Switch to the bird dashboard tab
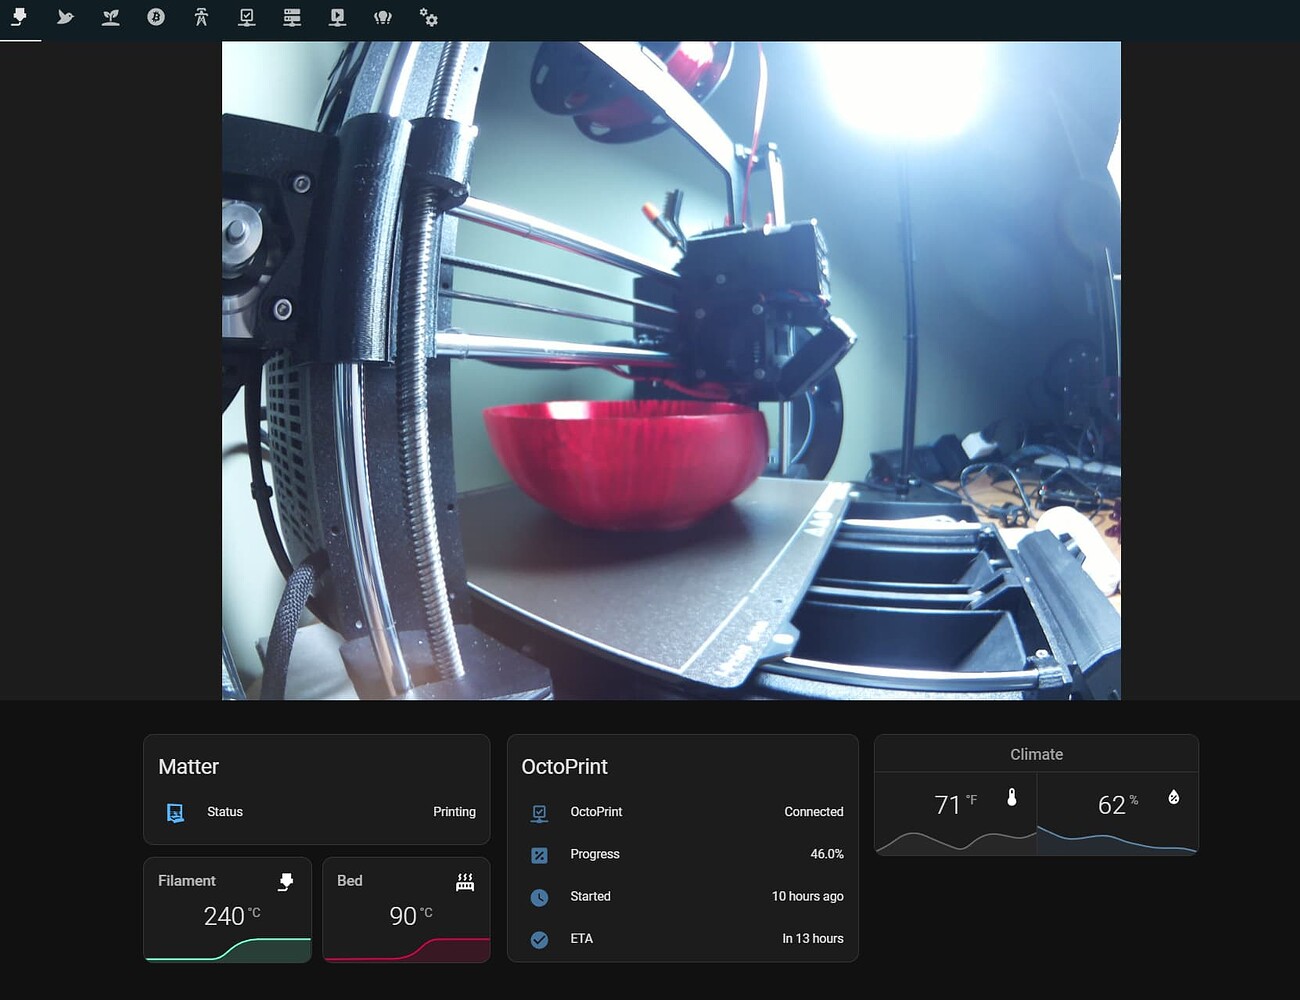 (65, 17)
